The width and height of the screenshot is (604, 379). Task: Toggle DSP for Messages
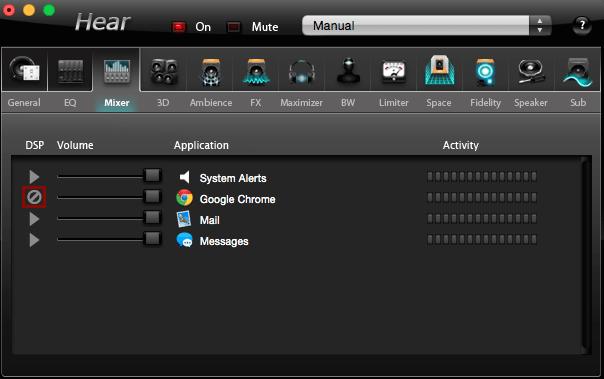[34, 240]
